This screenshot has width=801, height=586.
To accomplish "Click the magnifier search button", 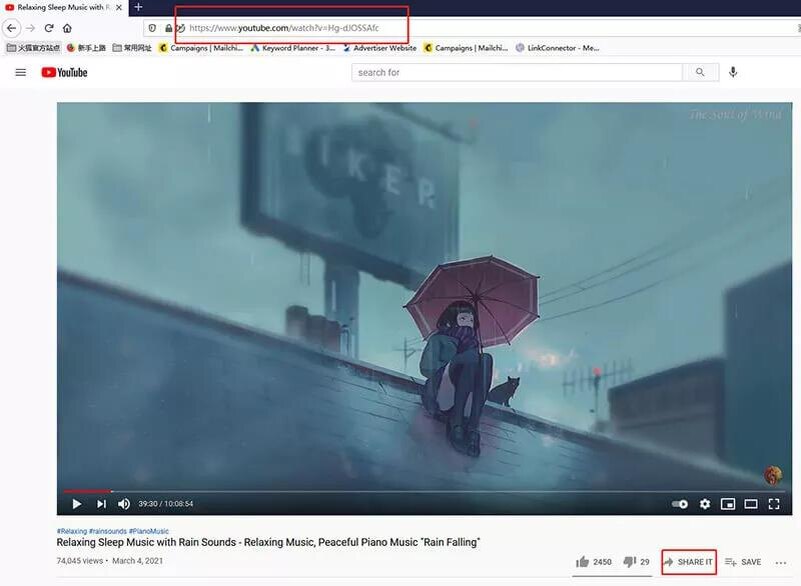I will click(700, 73).
